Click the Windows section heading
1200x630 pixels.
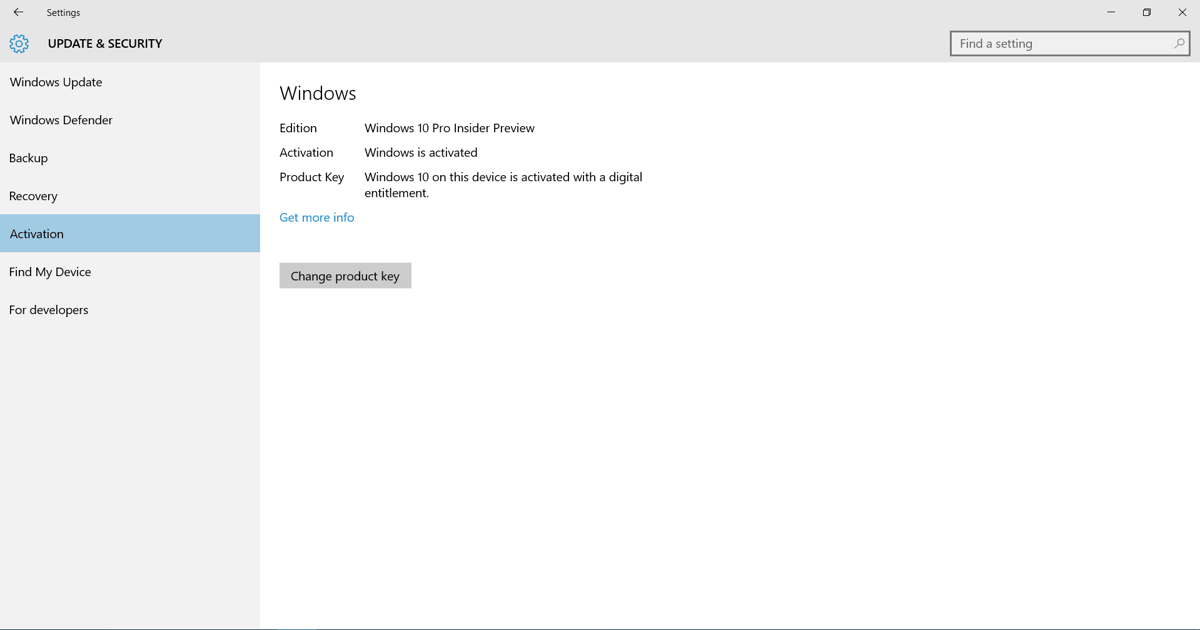[x=318, y=93]
